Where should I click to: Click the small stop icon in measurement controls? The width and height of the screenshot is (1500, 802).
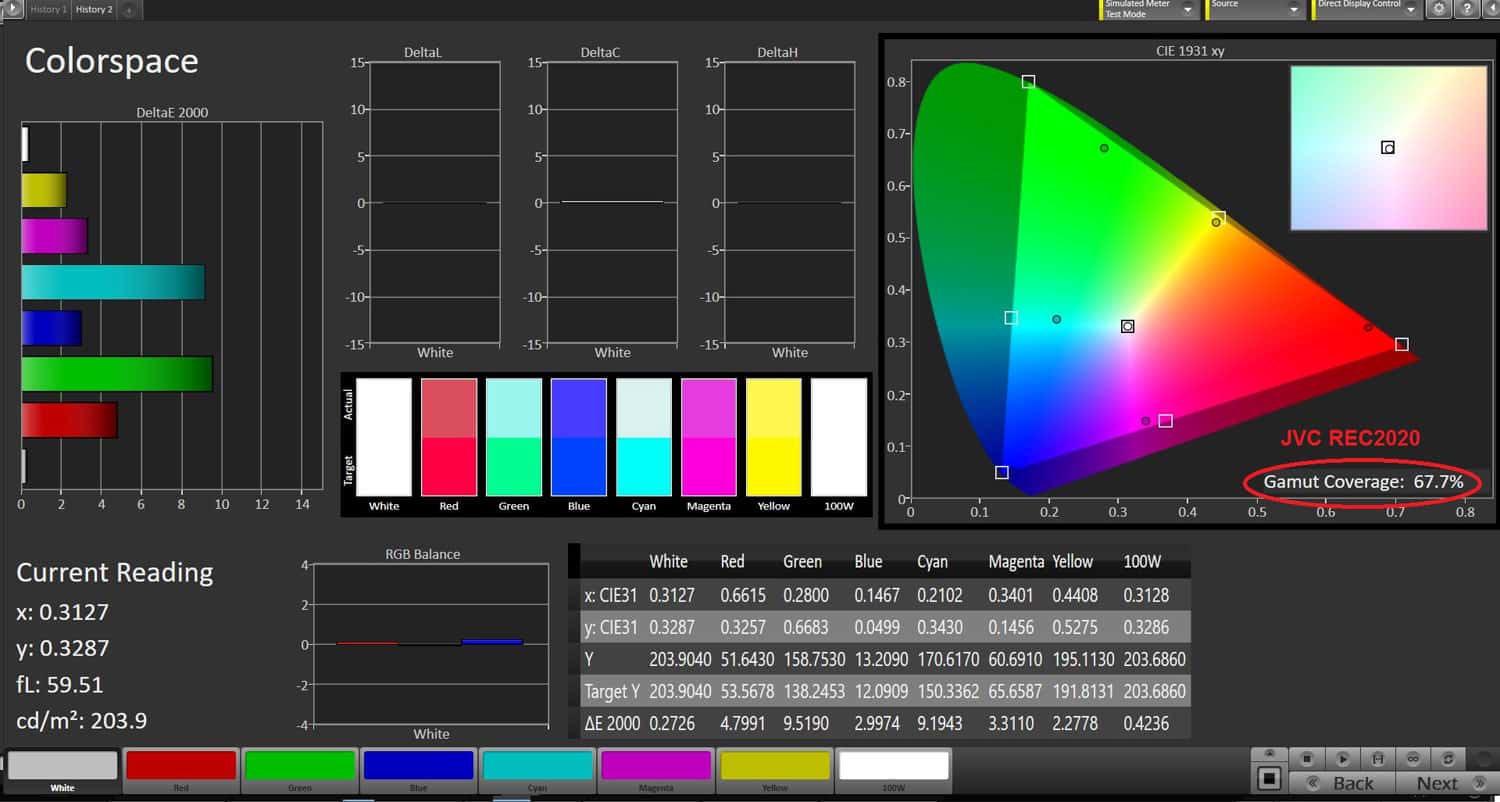click(1307, 759)
